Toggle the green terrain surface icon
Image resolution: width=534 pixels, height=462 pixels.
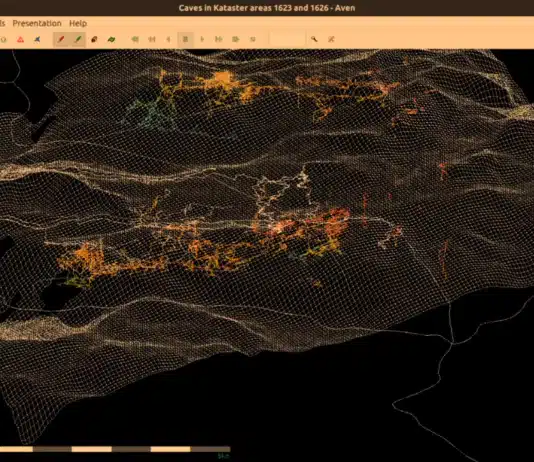(111, 39)
